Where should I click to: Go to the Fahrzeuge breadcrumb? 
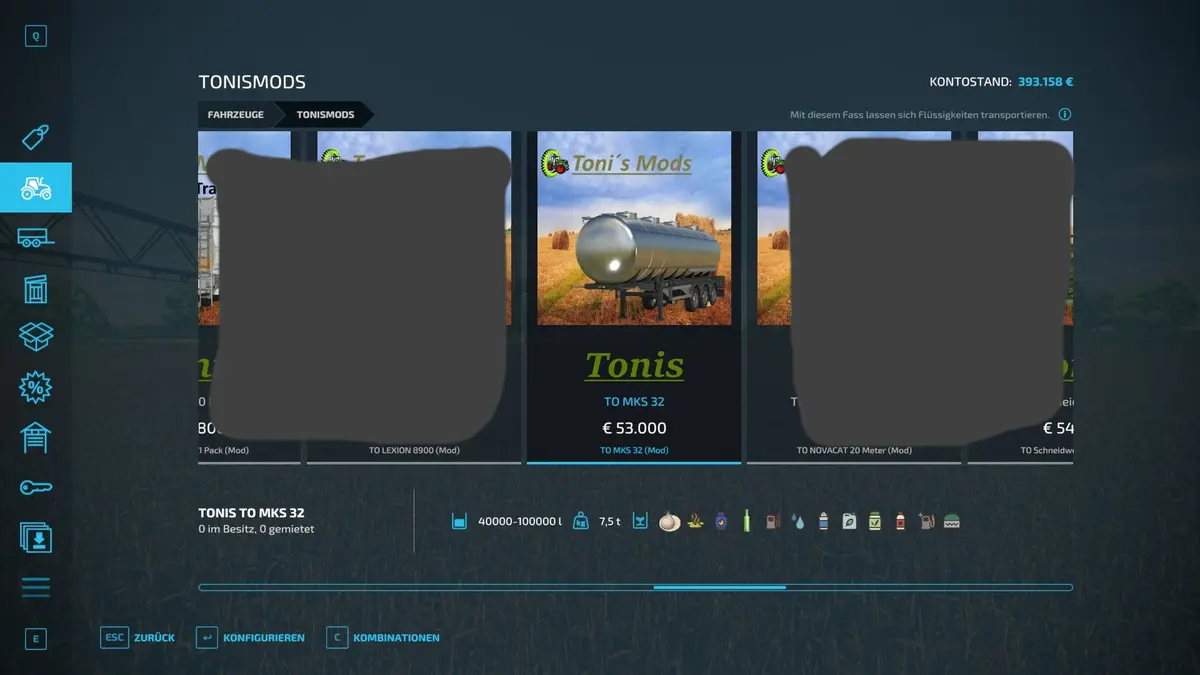(236, 115)
